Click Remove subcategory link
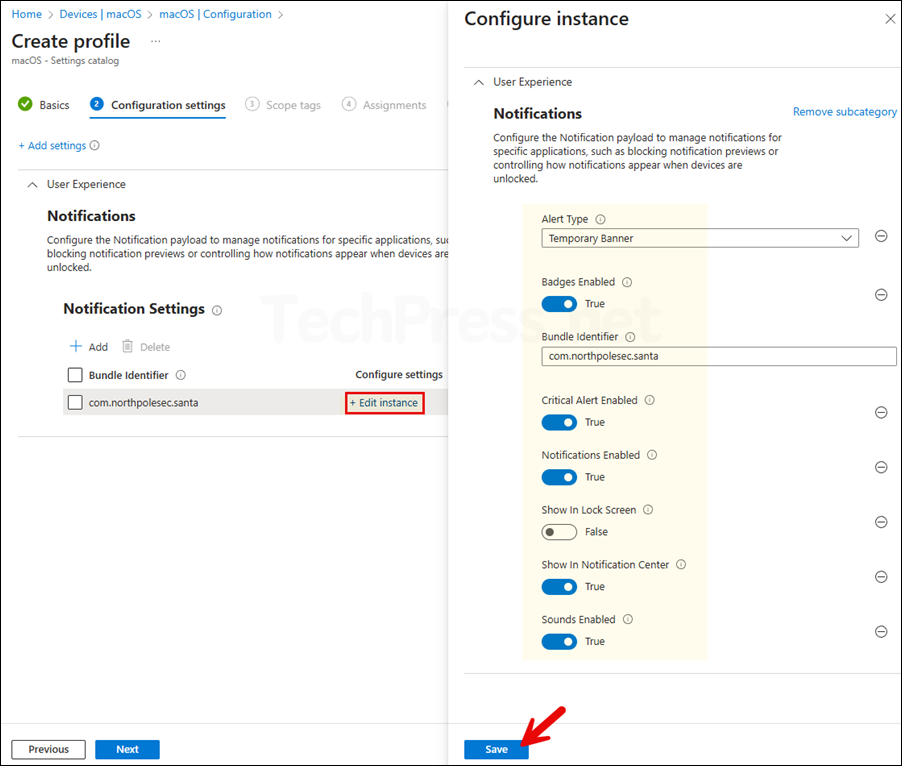 click(844, 112)
